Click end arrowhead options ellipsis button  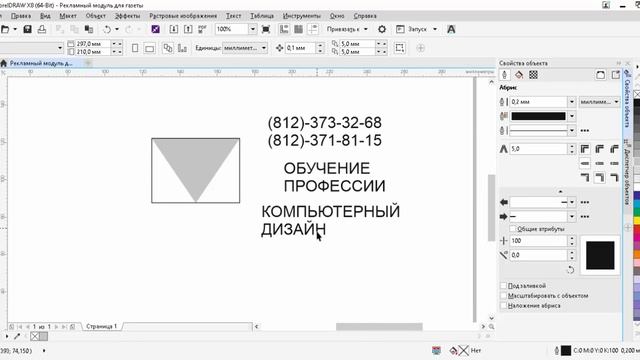[x=584, y=216]
